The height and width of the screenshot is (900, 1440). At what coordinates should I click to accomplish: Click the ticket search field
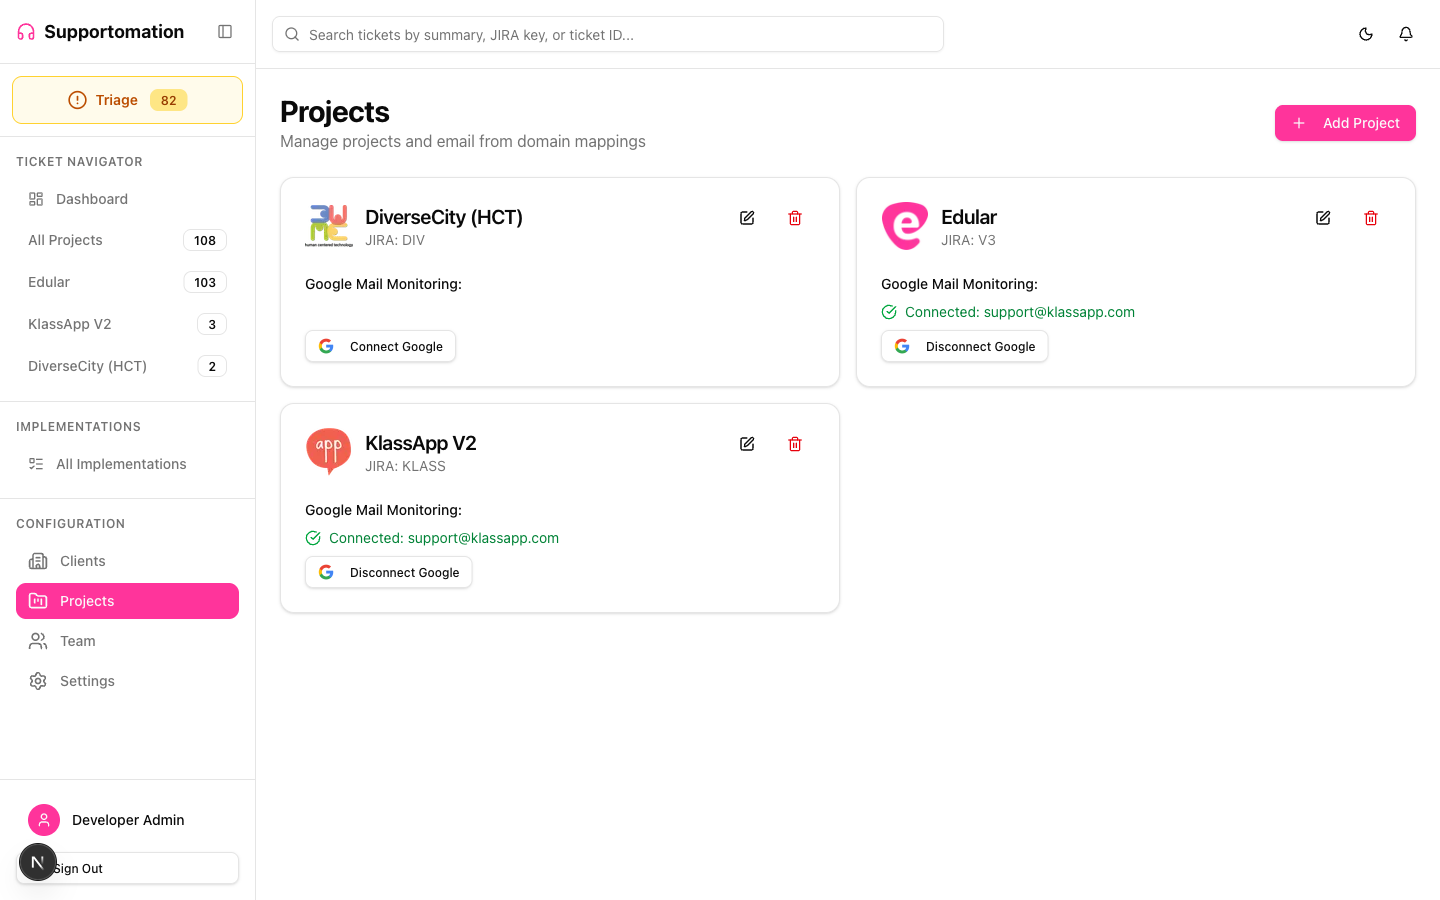[x=607, y=34]
